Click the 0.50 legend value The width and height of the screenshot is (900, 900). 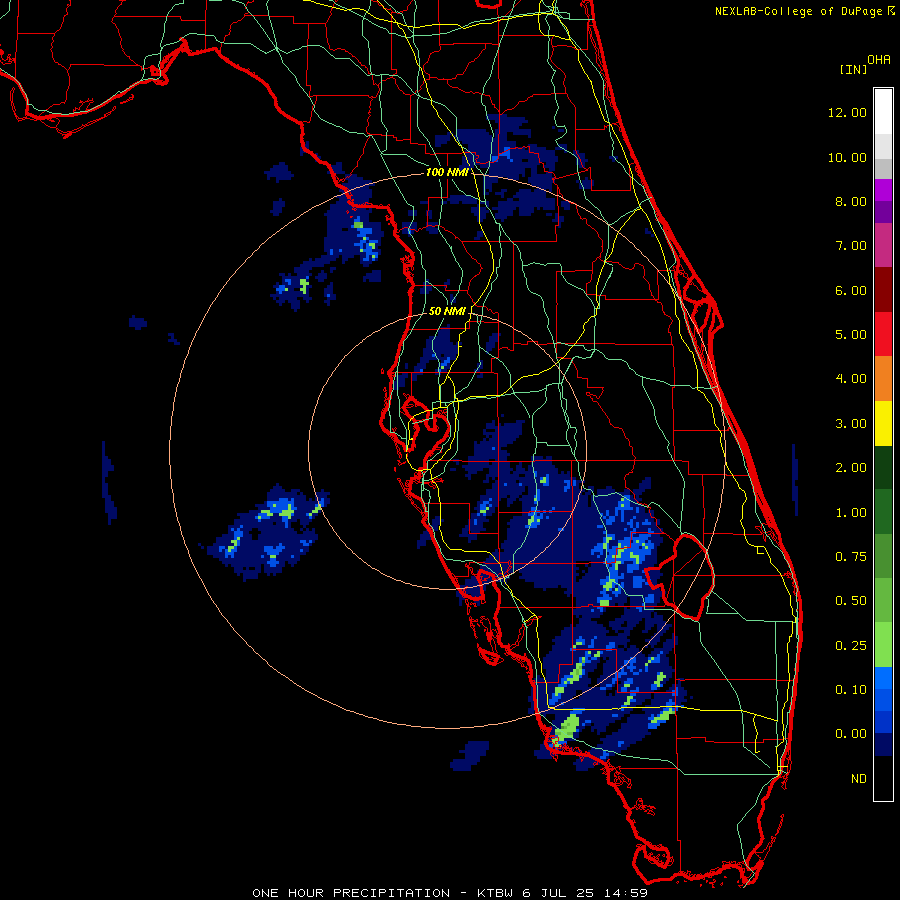click(x=851, y=601)
